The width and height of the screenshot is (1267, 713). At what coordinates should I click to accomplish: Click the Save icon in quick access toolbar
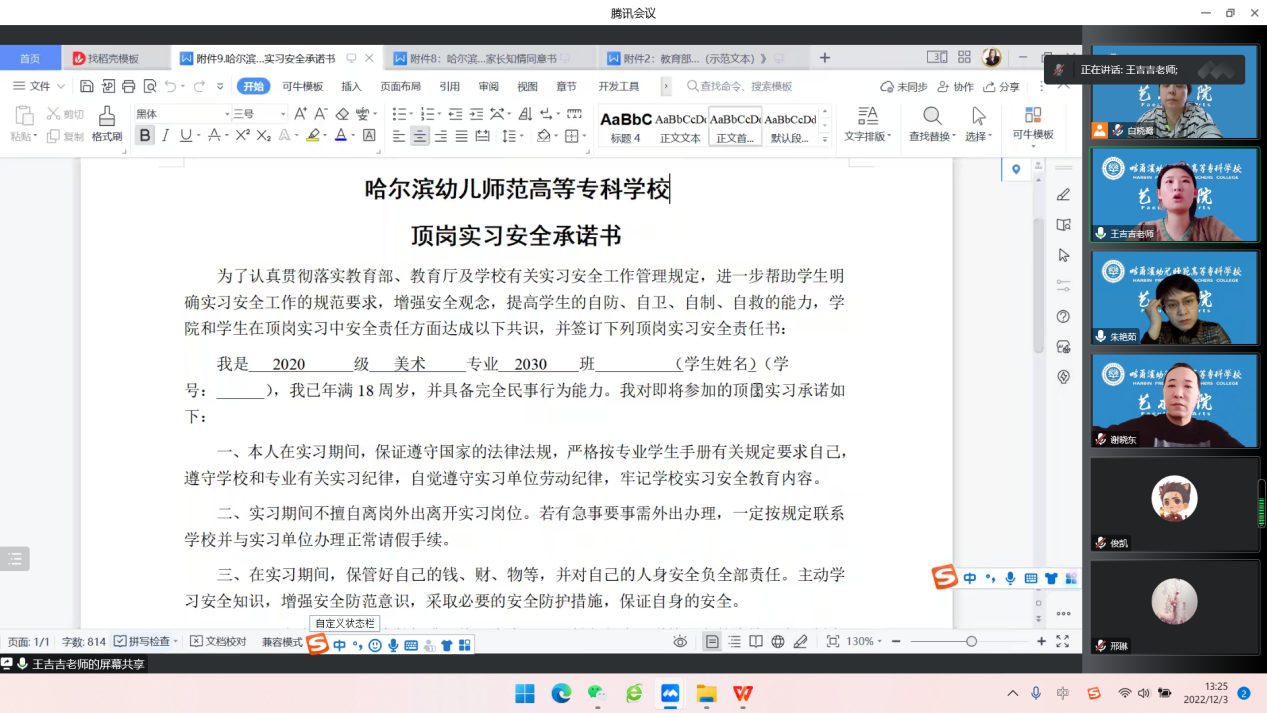pyautogui.click(x=87, y=86)
